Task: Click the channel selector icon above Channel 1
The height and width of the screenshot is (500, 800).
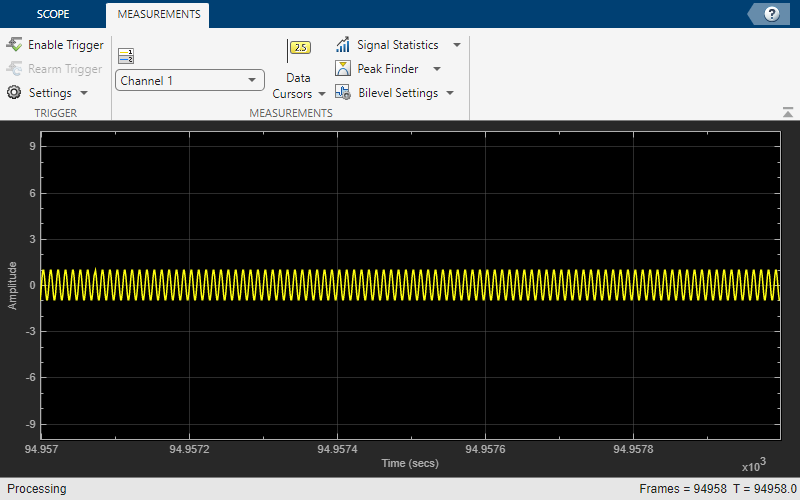Action: tap(126, 56)
